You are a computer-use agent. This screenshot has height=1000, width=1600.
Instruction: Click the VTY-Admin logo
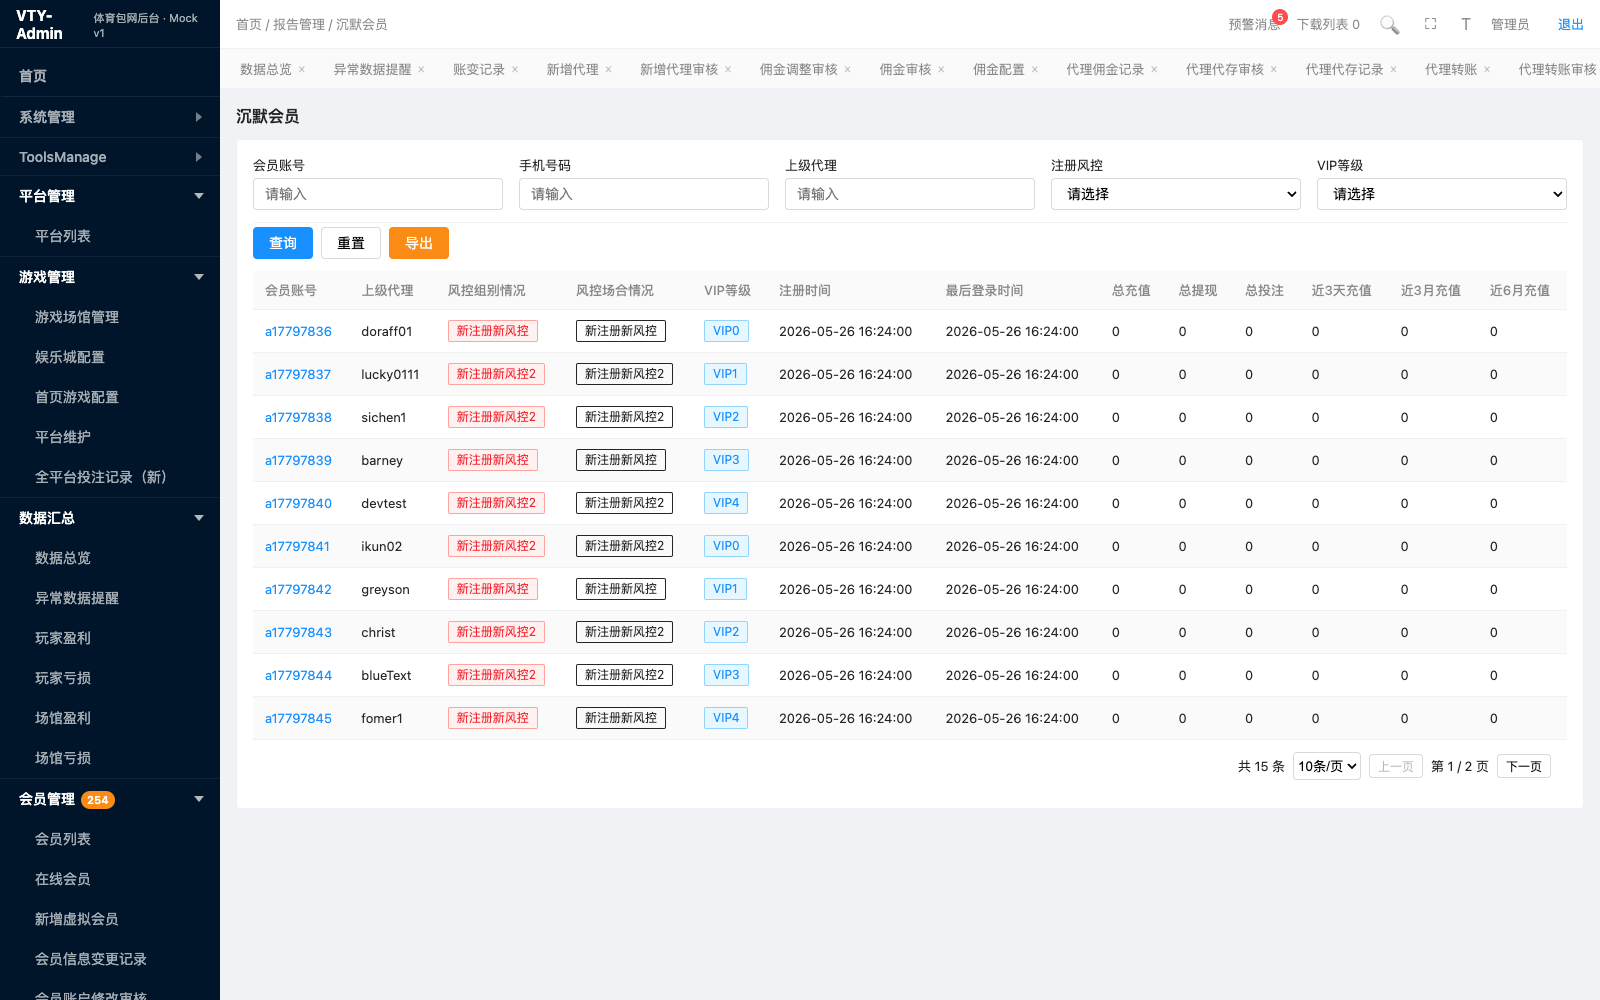tap(40, 24)
